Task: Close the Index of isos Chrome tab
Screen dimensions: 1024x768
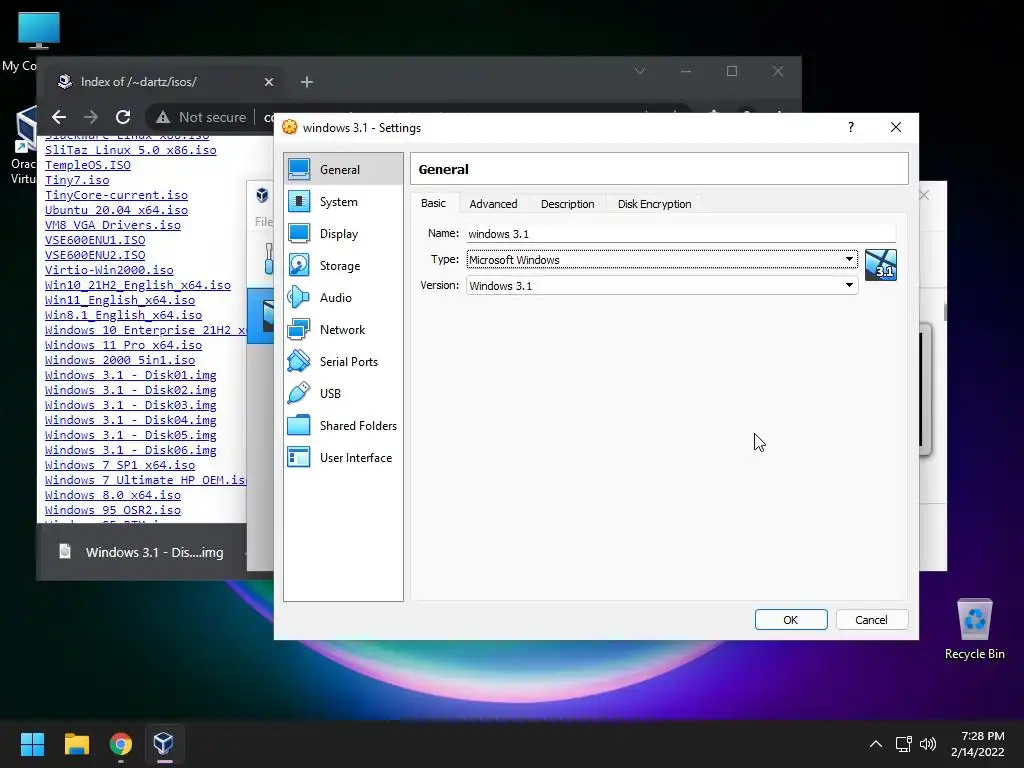Action: coord(268,82)
